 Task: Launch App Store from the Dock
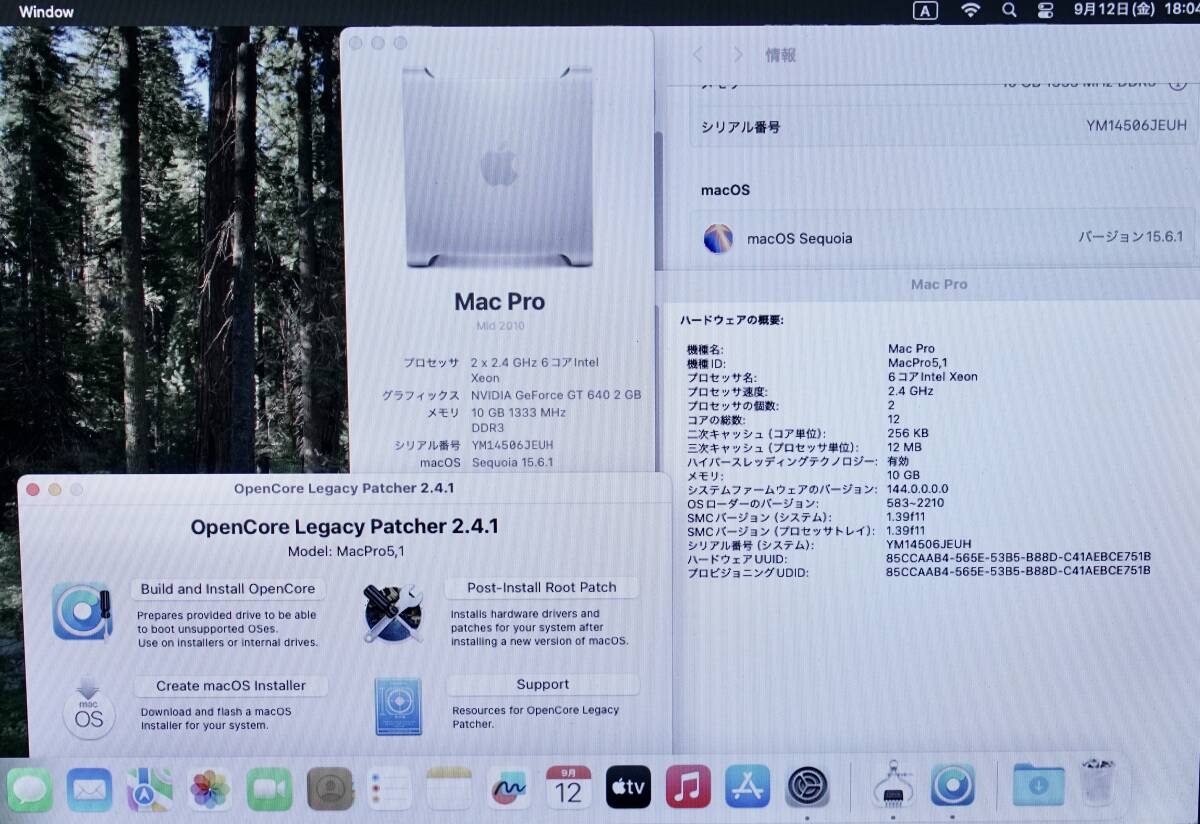click(x=747, y=790)
